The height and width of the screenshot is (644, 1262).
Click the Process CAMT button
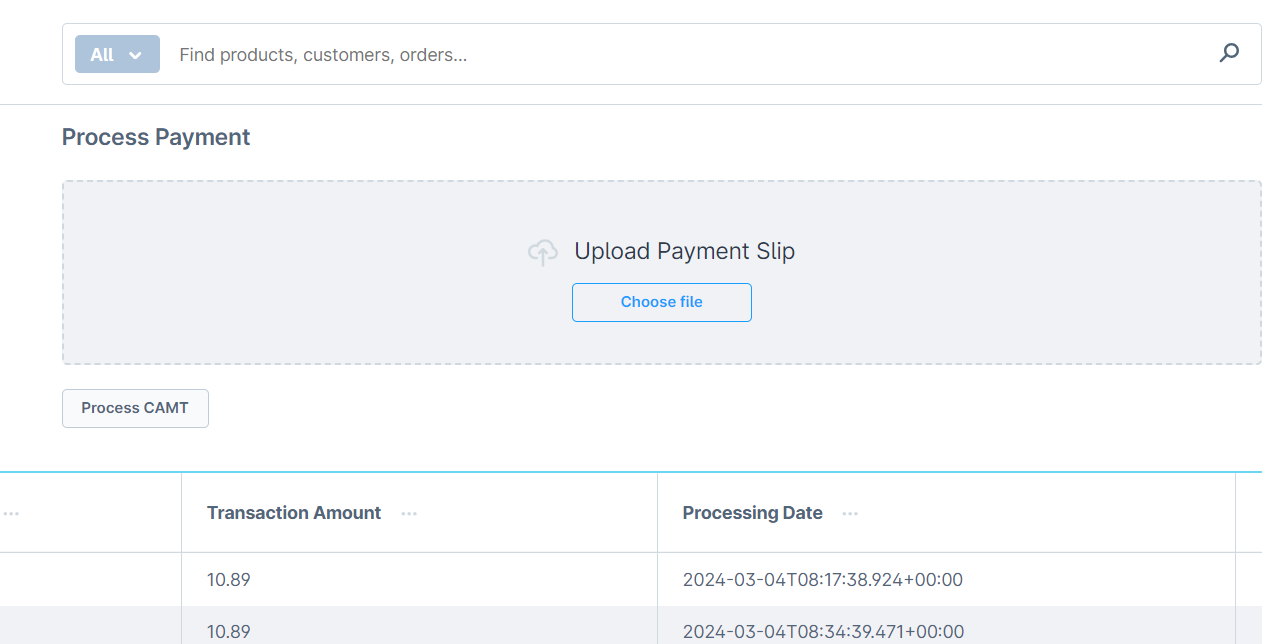click(x=135, y=408)
